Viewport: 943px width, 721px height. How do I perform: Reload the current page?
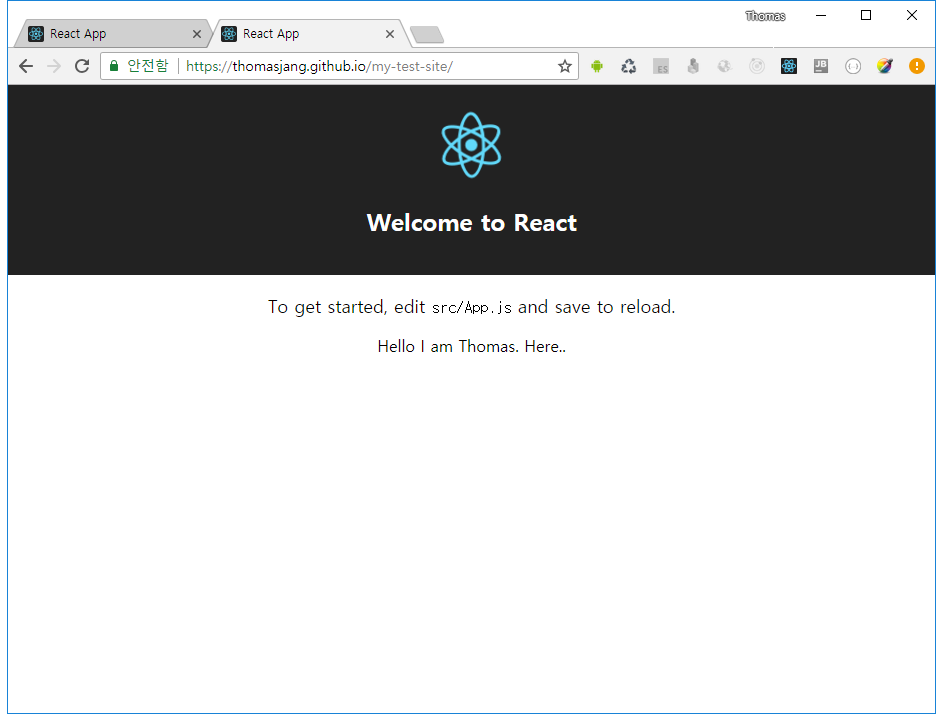(x=82, y=66)
